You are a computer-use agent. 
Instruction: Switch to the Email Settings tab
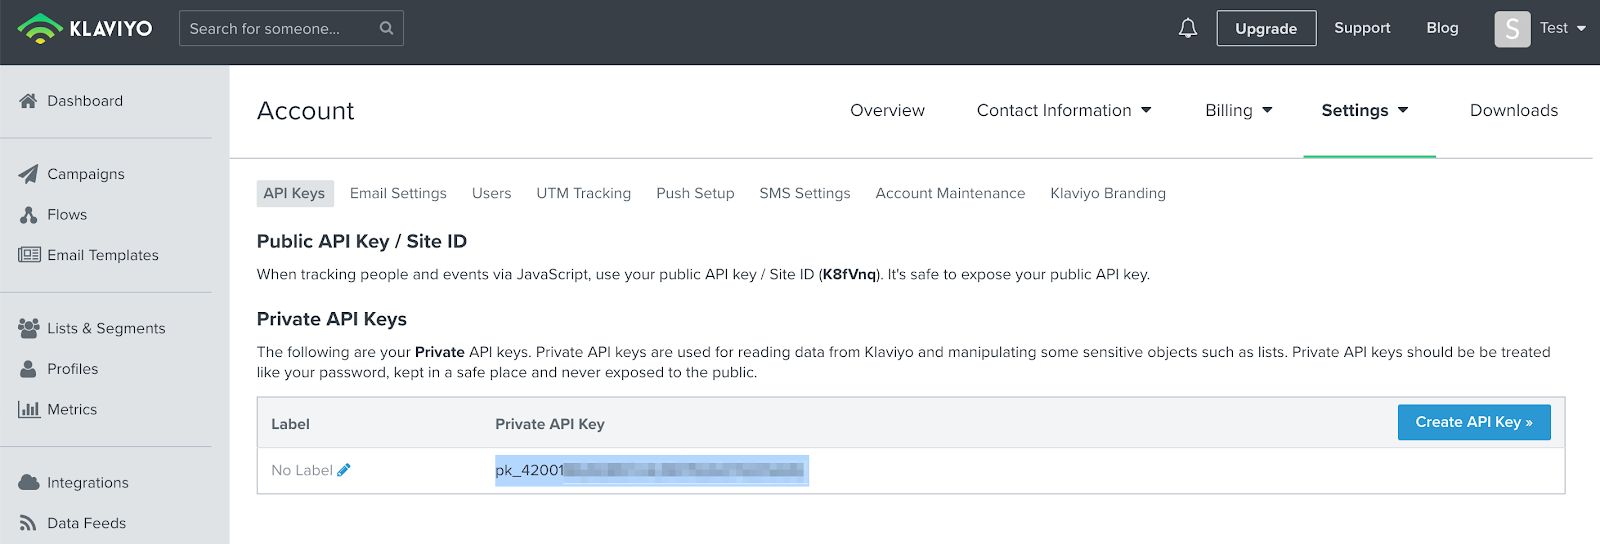tap(398, 193)
